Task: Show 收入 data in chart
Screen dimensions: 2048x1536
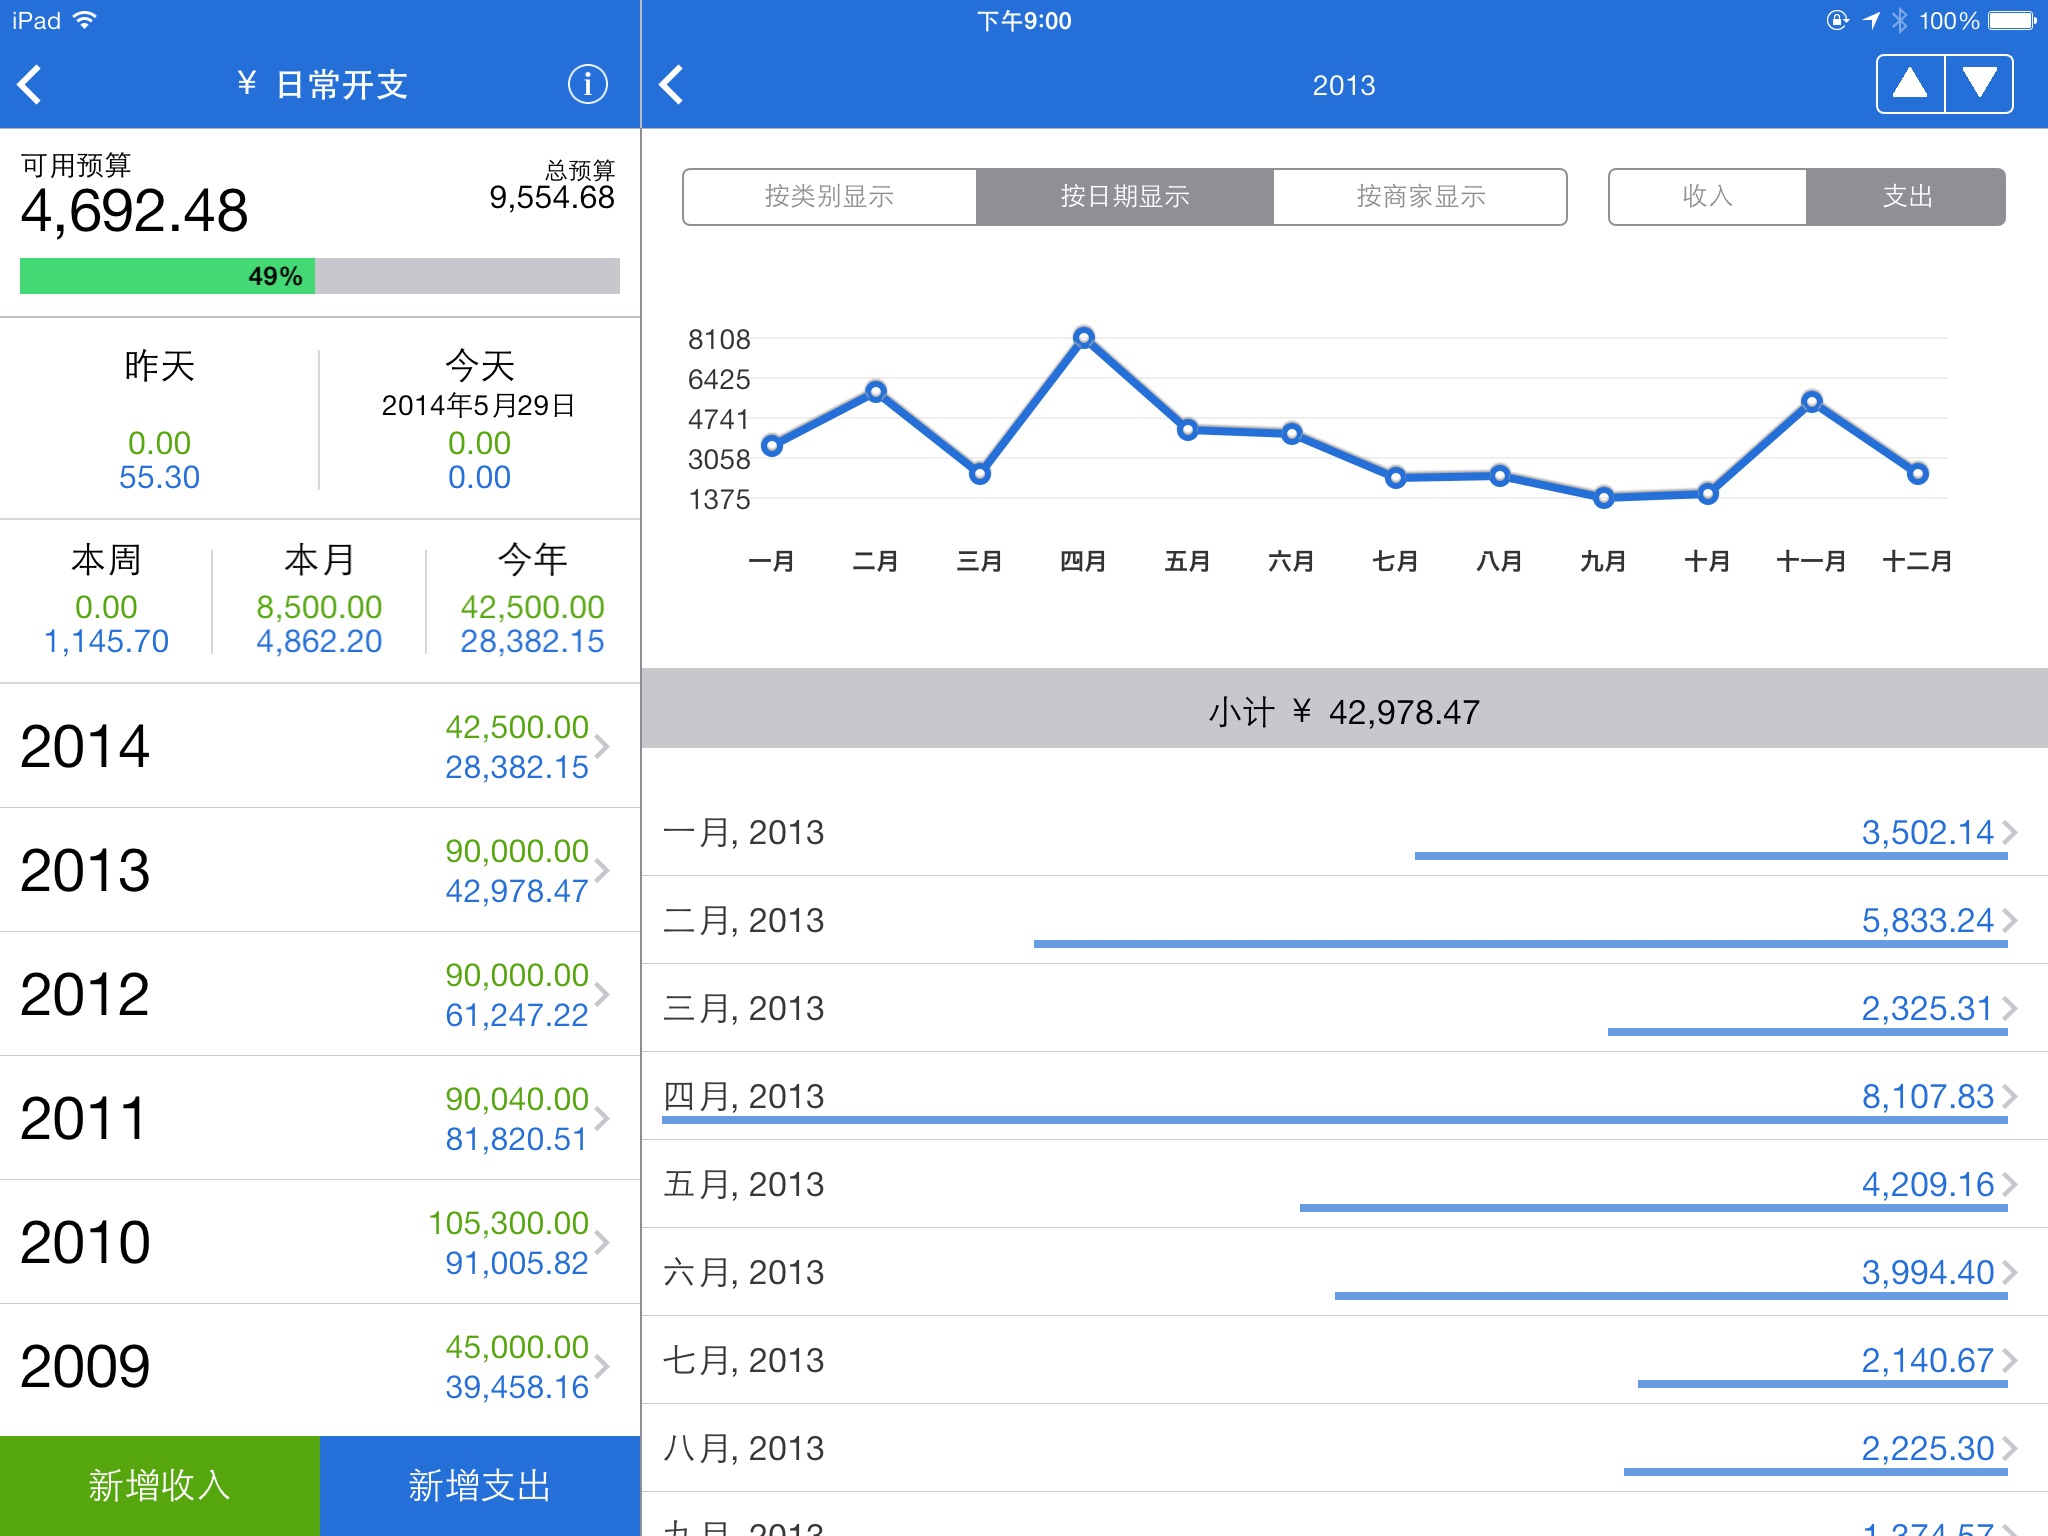Action: (1707, 197)
